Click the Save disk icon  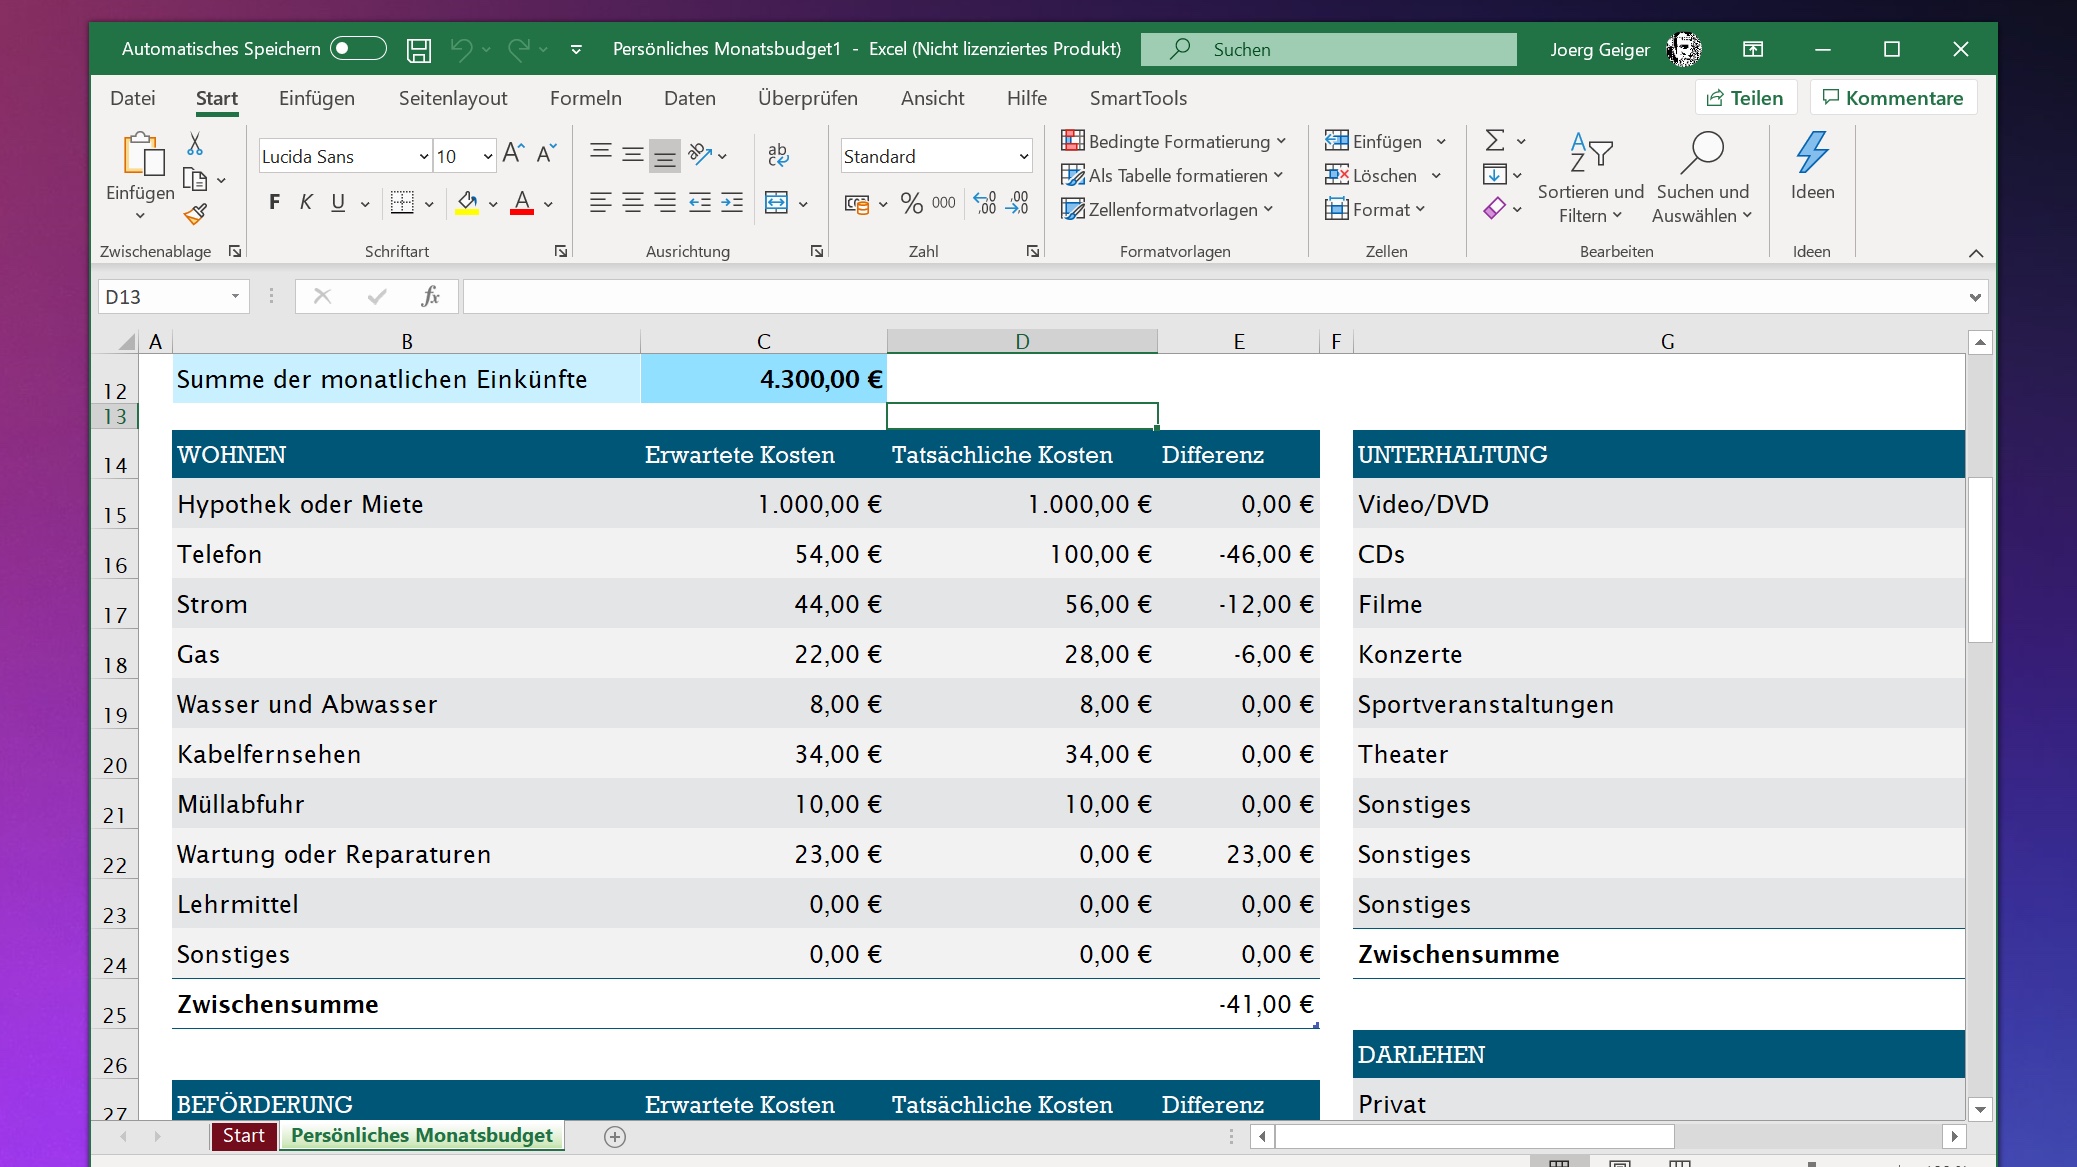click(x=418, y=49)
